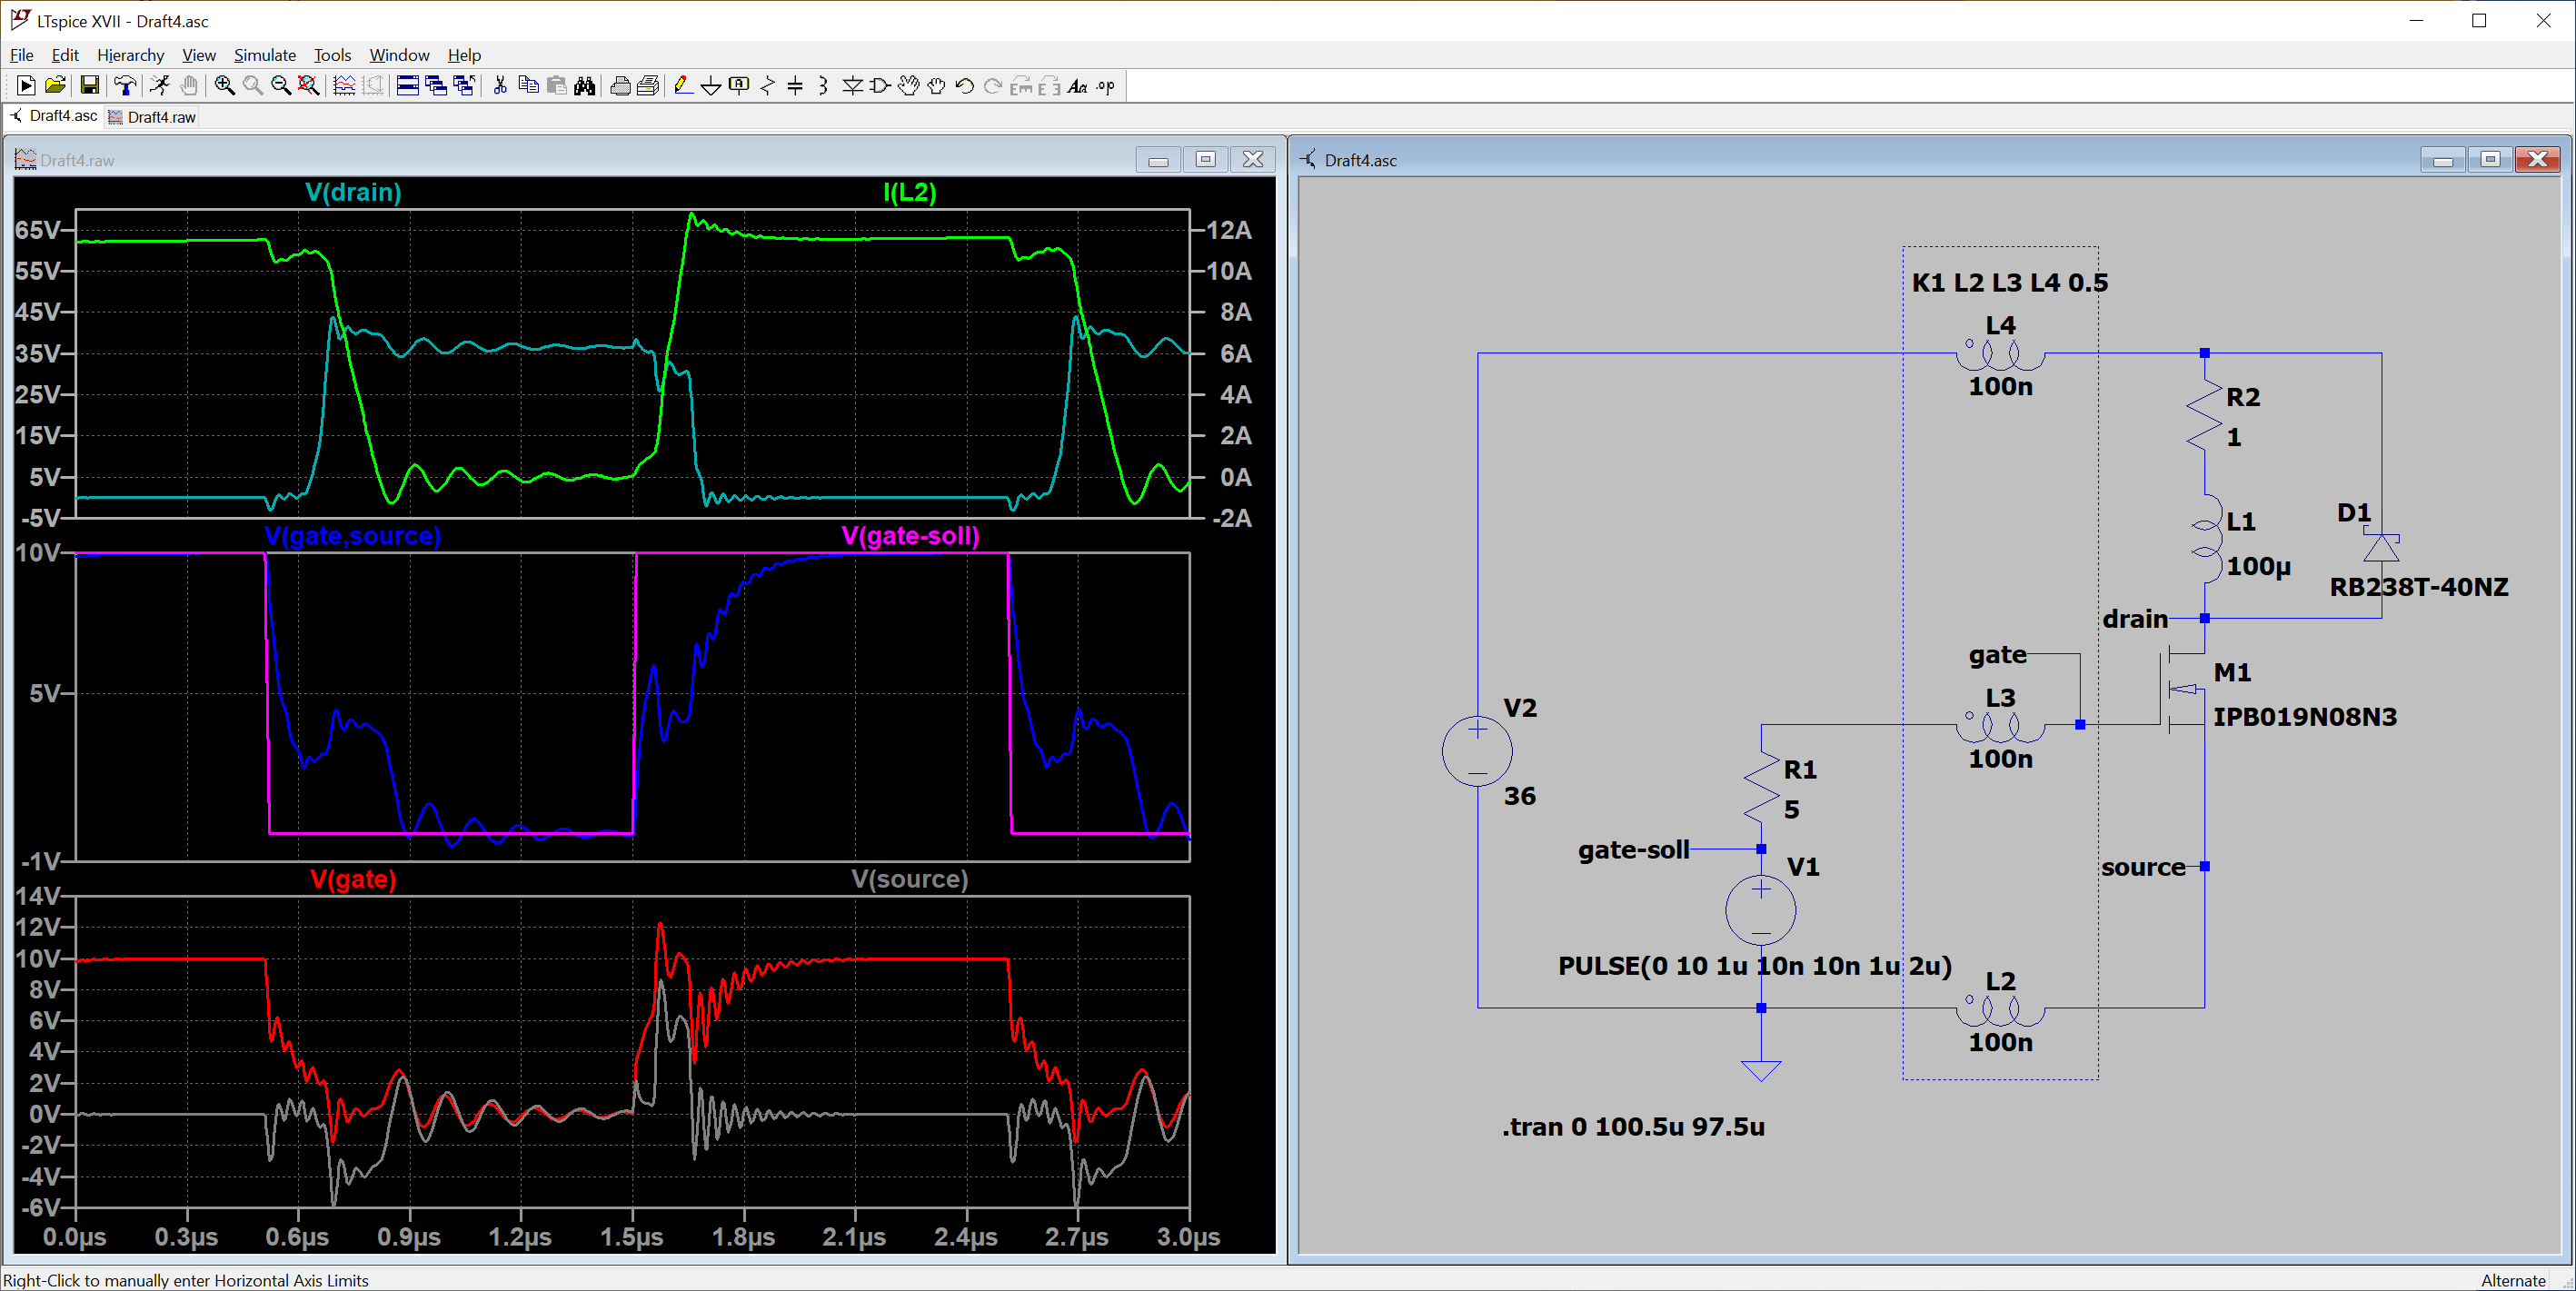Select the Place capacitor tool
Screen dimensions: 2576x1291
point(795,86)
